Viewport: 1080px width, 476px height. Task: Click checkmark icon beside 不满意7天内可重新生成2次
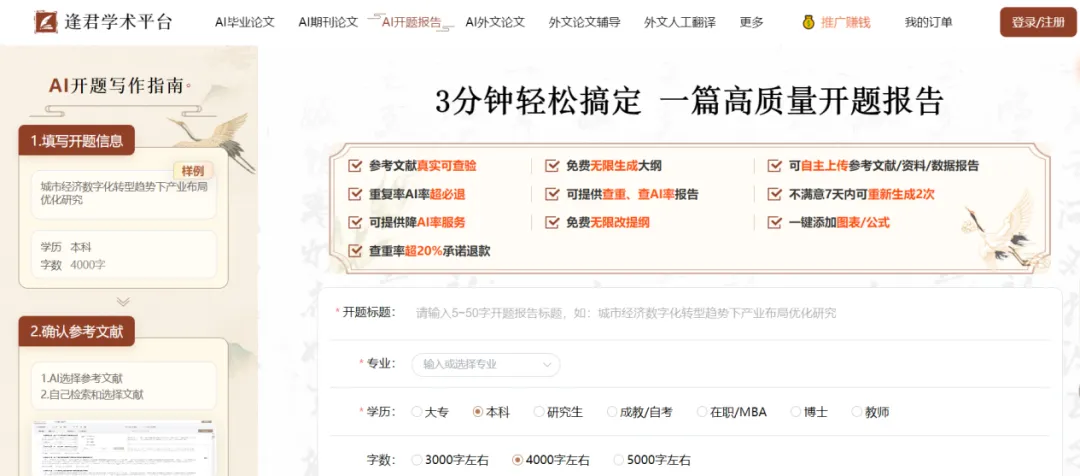(x=776, y=194)
